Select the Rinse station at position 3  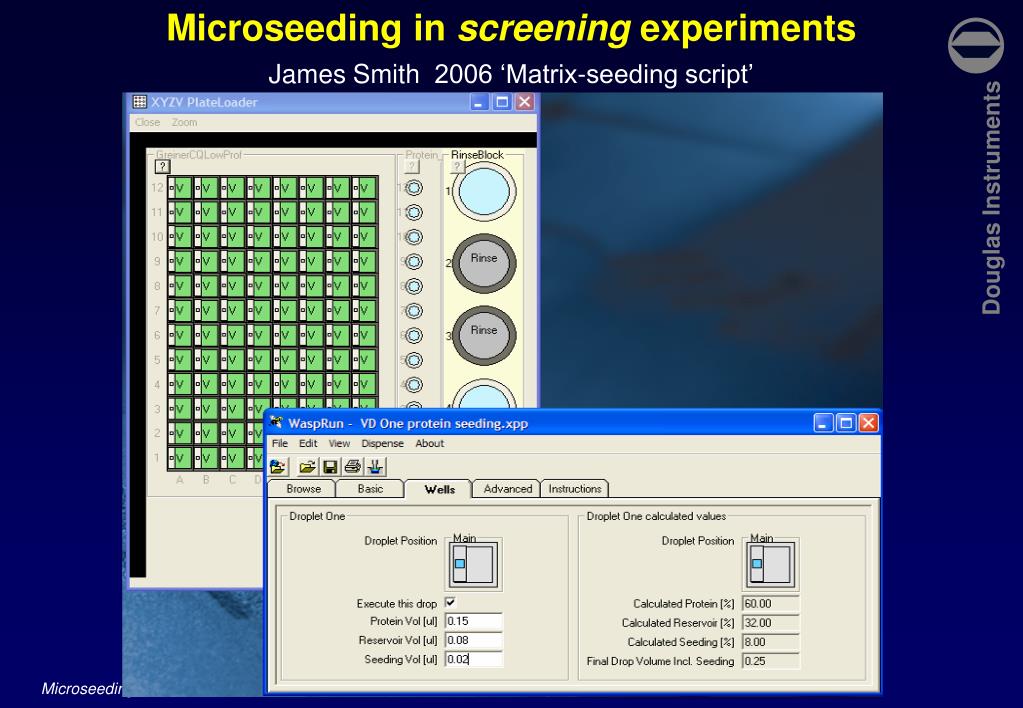pyautogui.click(x=484, y=335)
